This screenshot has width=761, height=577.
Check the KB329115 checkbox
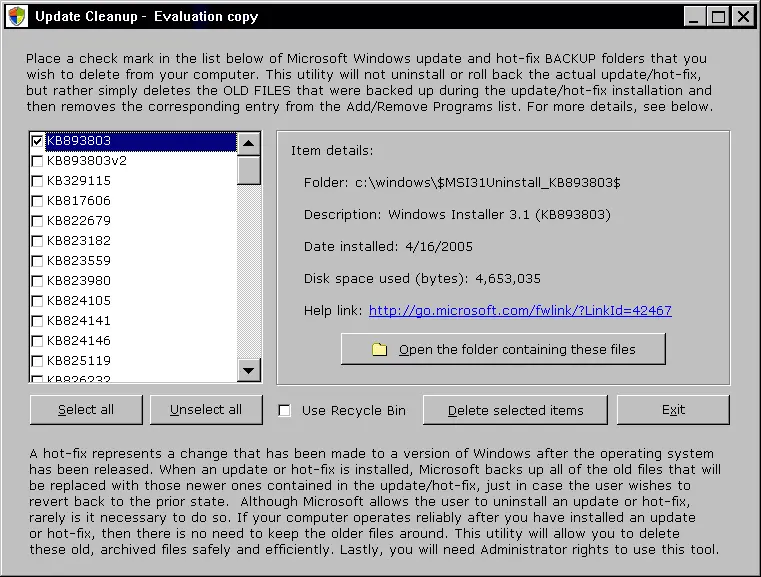37,181
